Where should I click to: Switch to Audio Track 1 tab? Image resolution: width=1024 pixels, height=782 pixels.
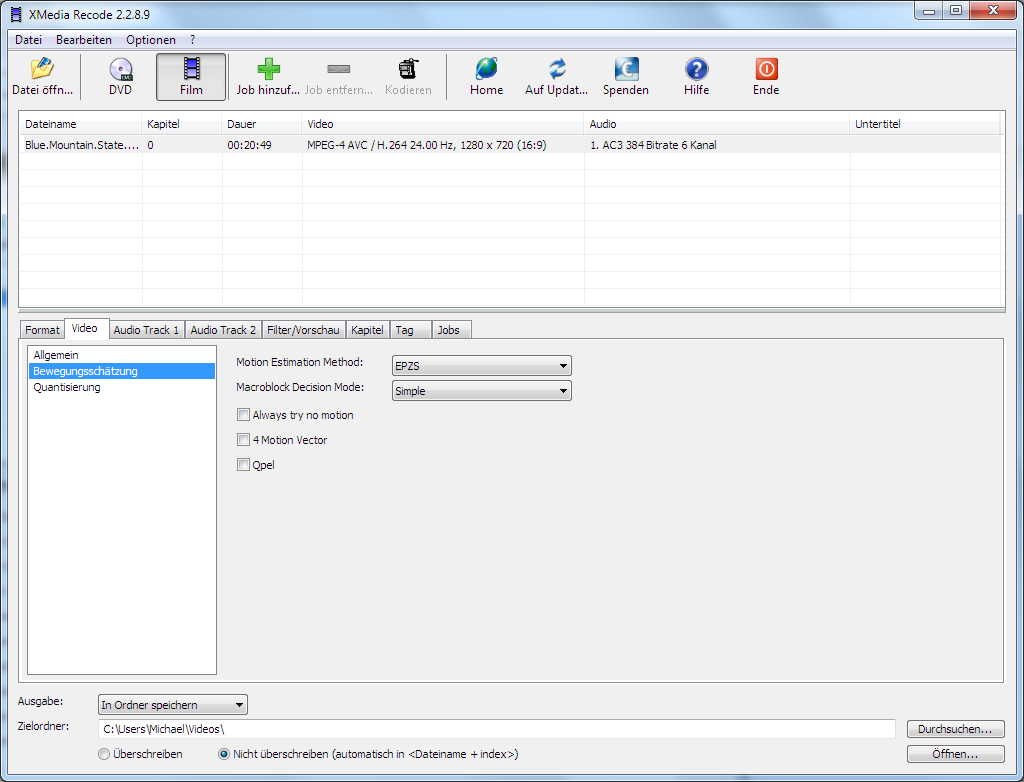146,330
